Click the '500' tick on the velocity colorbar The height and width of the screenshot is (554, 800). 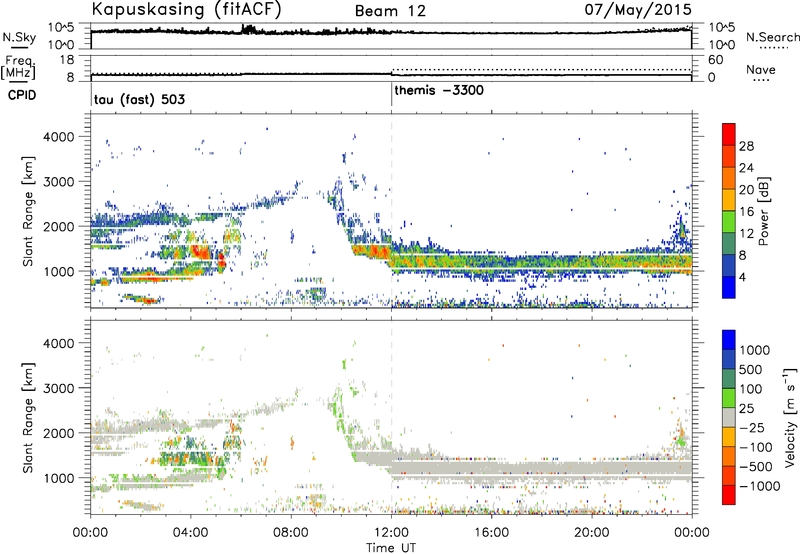[x=751, y=369]
